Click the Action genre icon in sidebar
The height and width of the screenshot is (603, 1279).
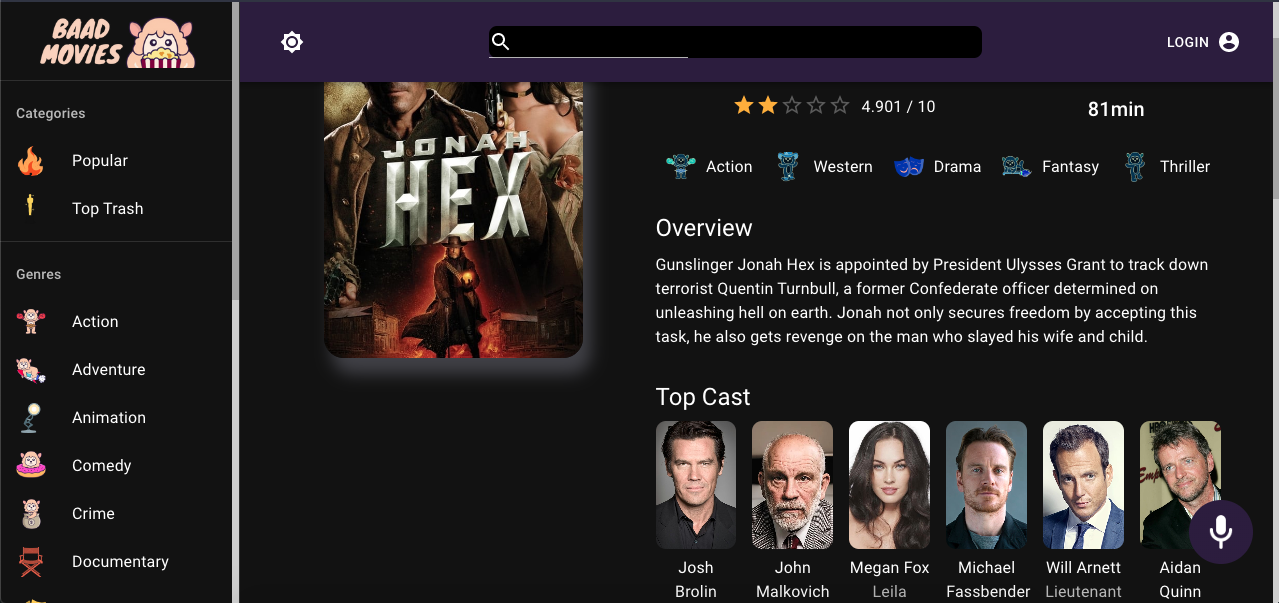click(x=31, y=322)
